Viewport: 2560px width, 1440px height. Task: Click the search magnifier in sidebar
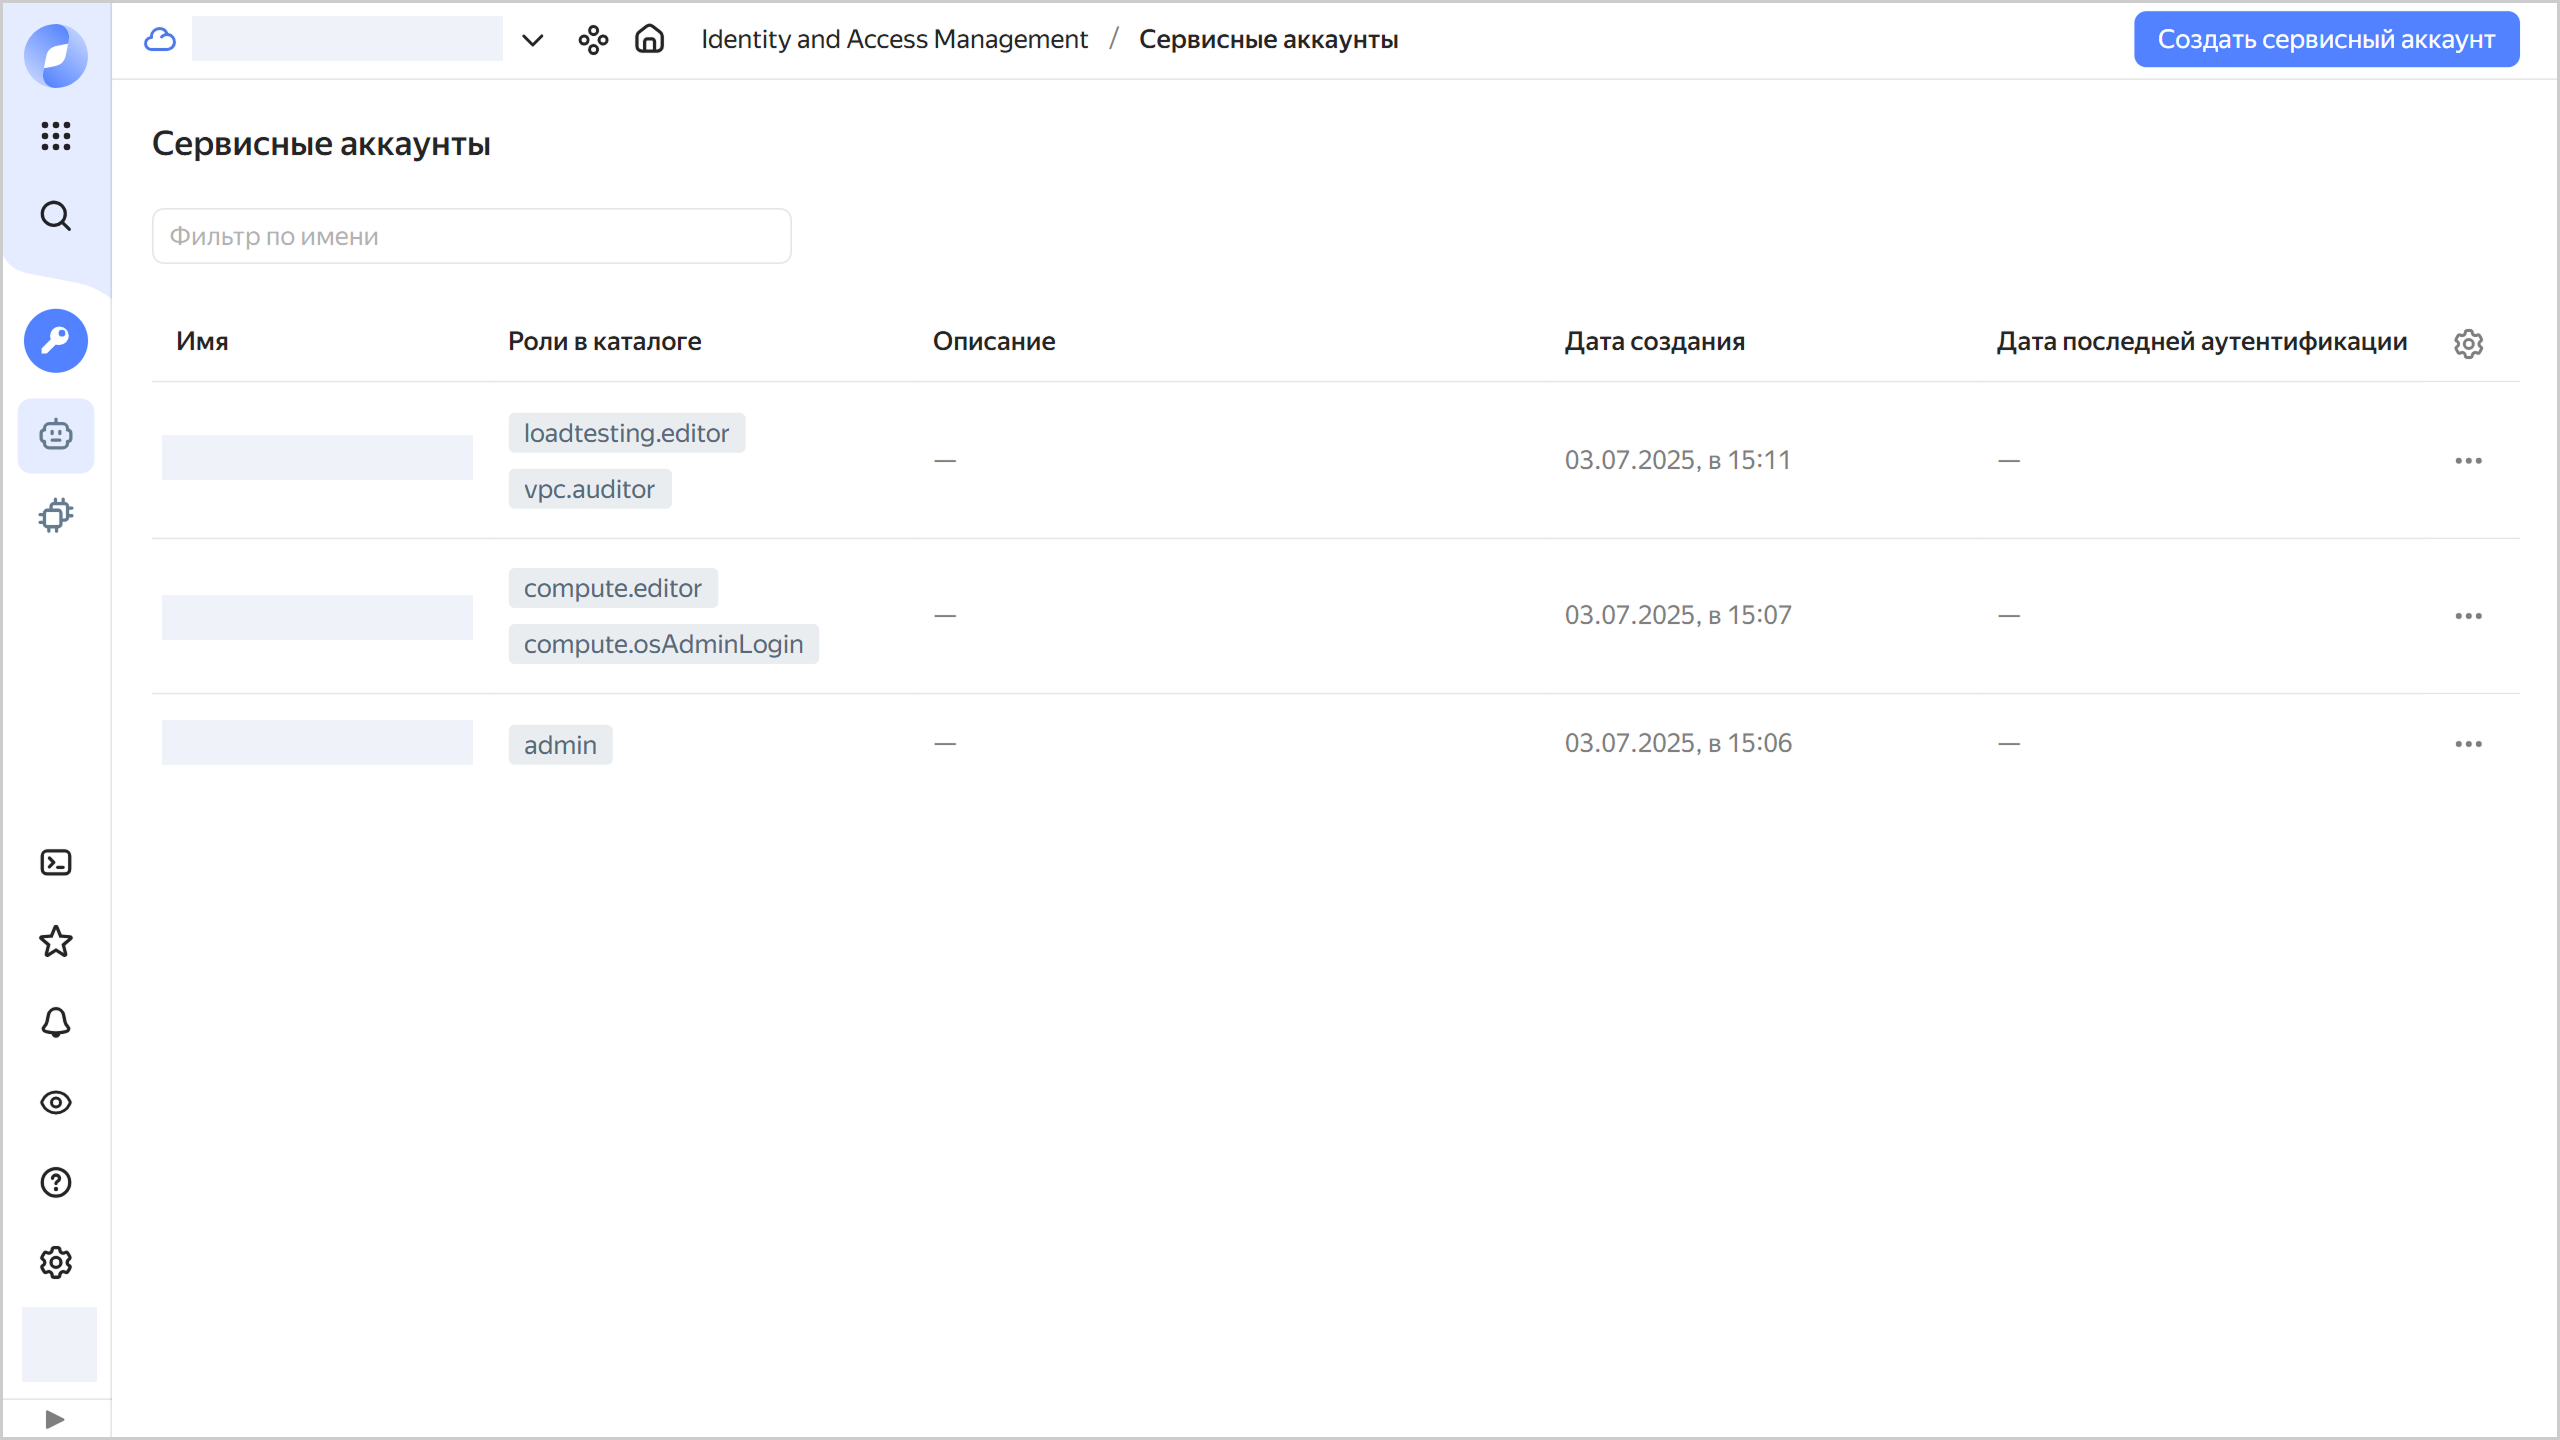56,216
